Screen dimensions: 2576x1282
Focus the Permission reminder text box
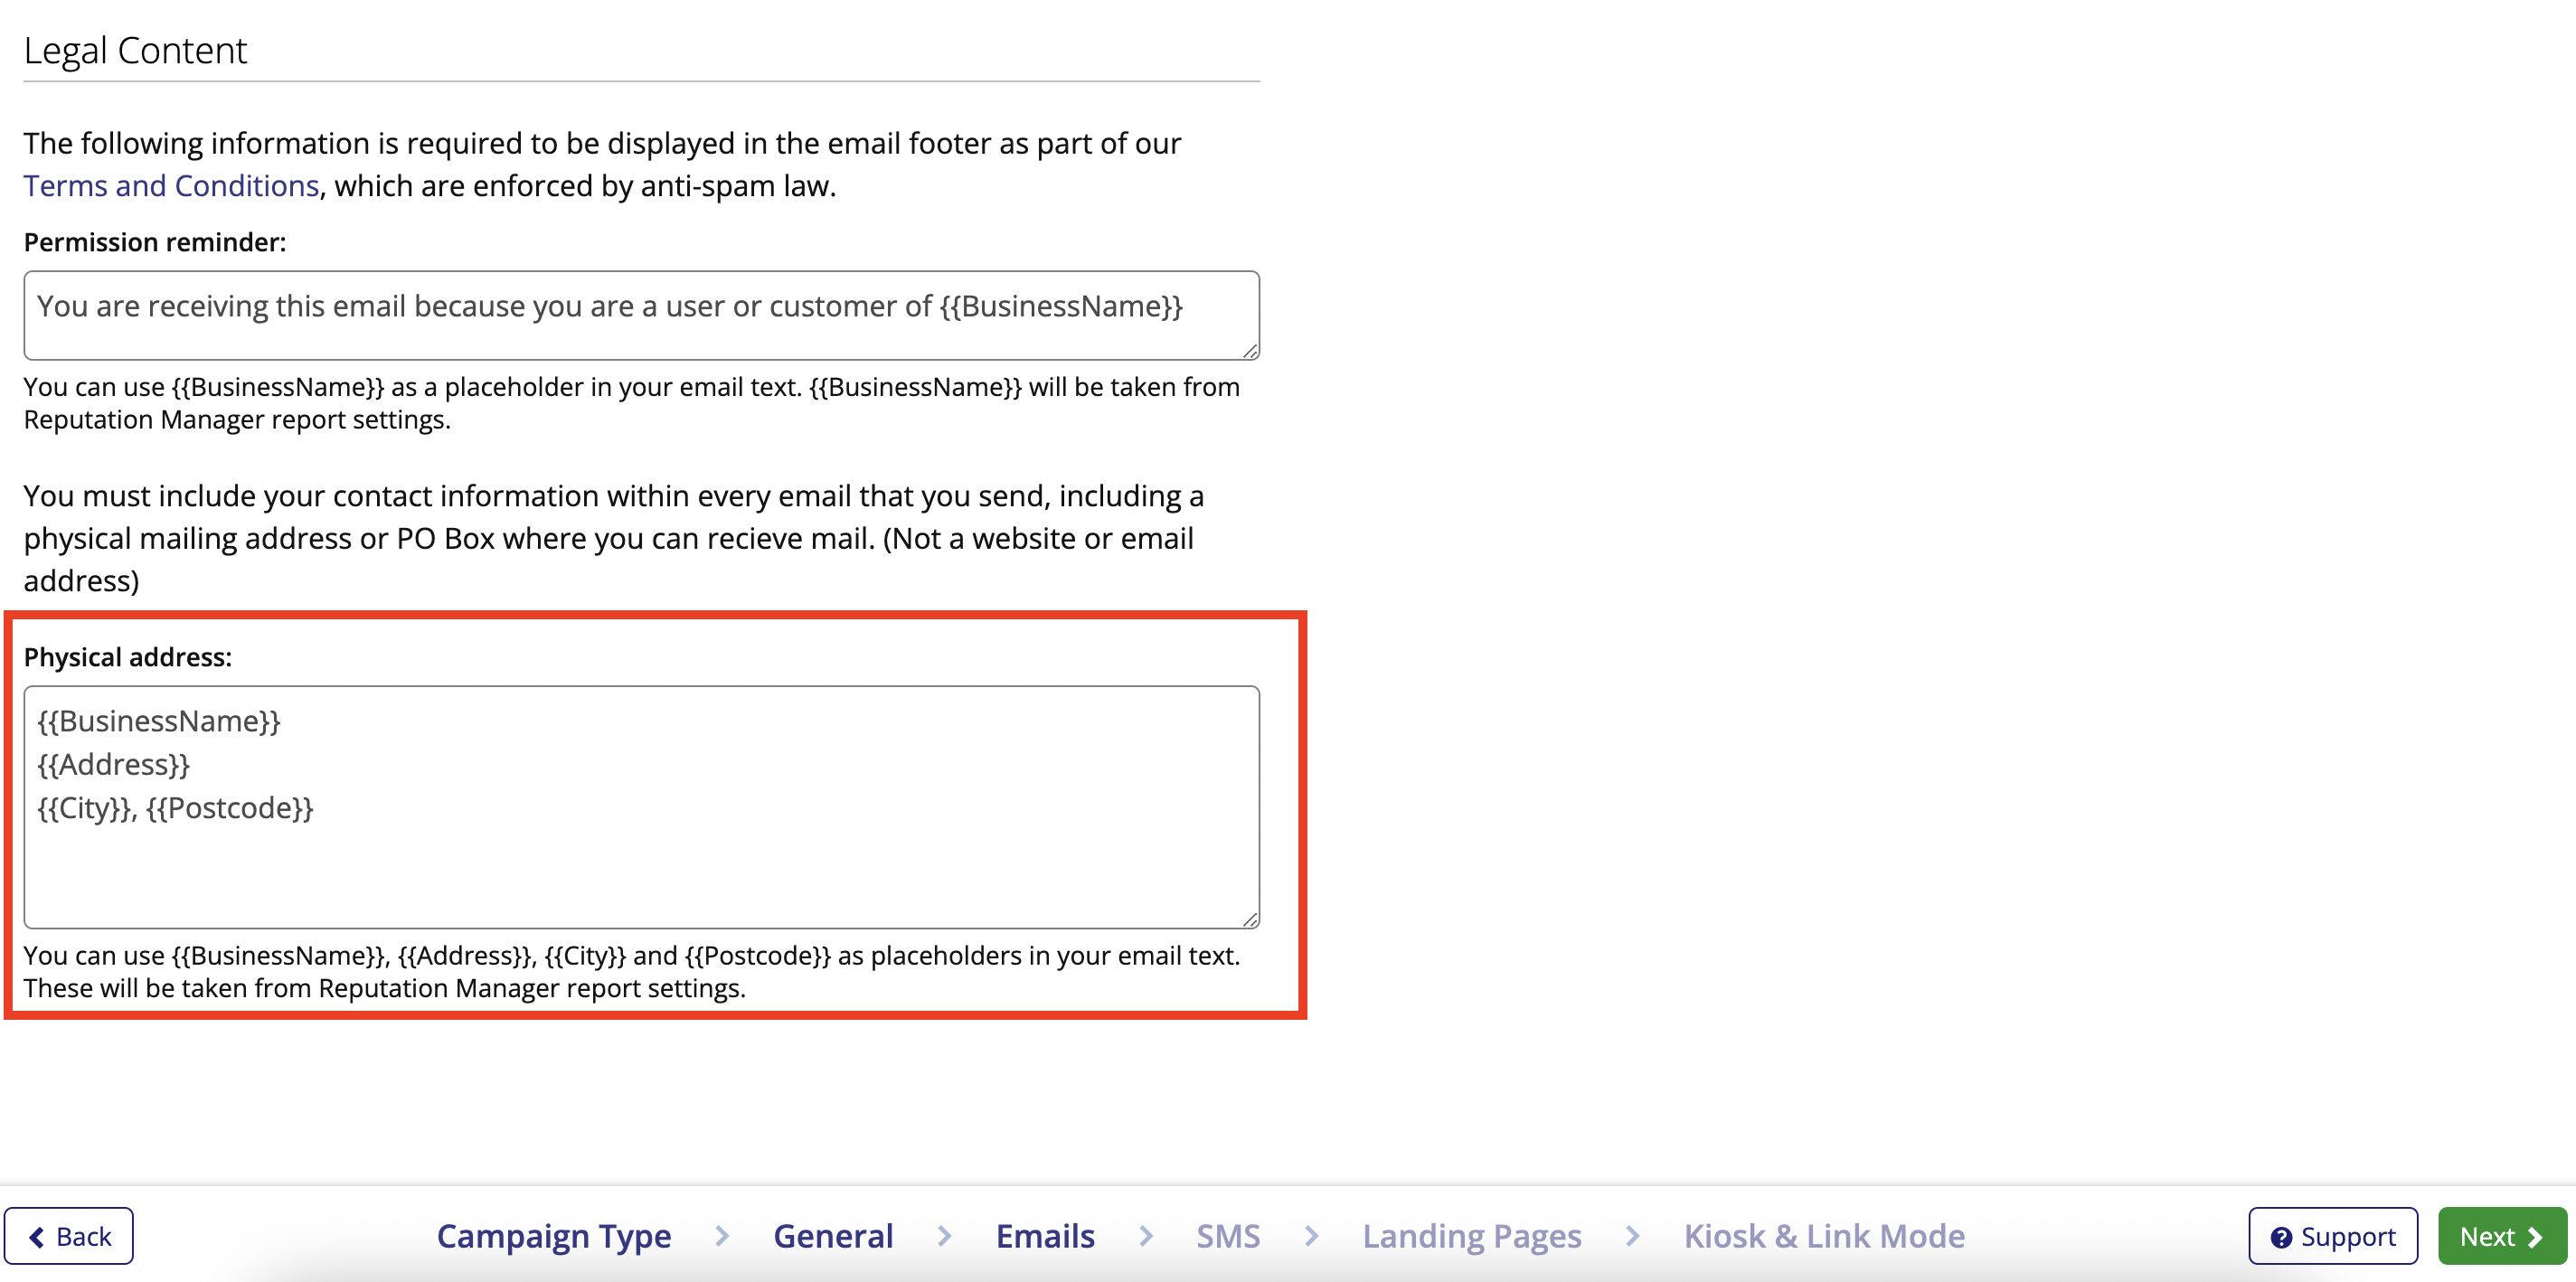640,314
